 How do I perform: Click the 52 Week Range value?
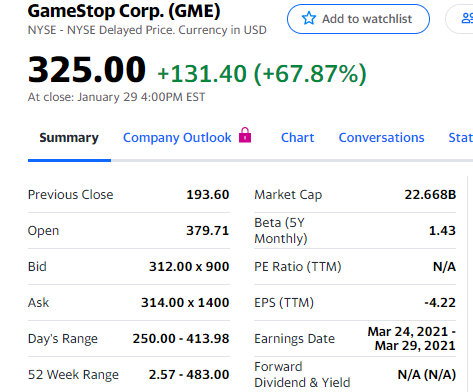tap(189, 375)
